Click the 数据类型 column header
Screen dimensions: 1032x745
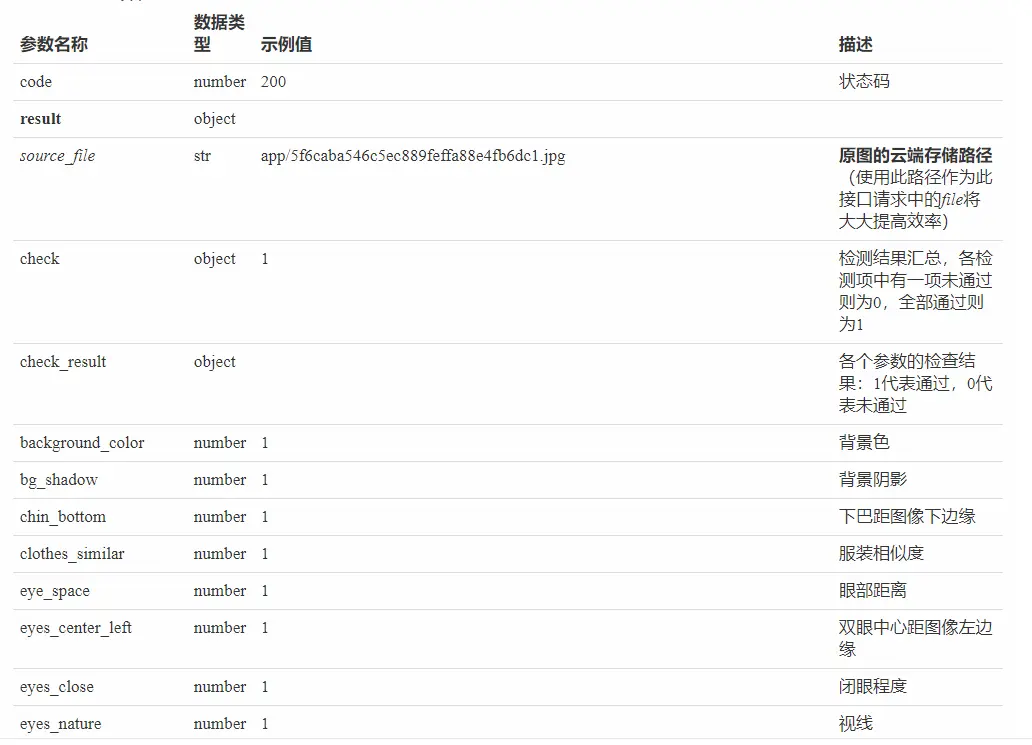tap(219, 33)
